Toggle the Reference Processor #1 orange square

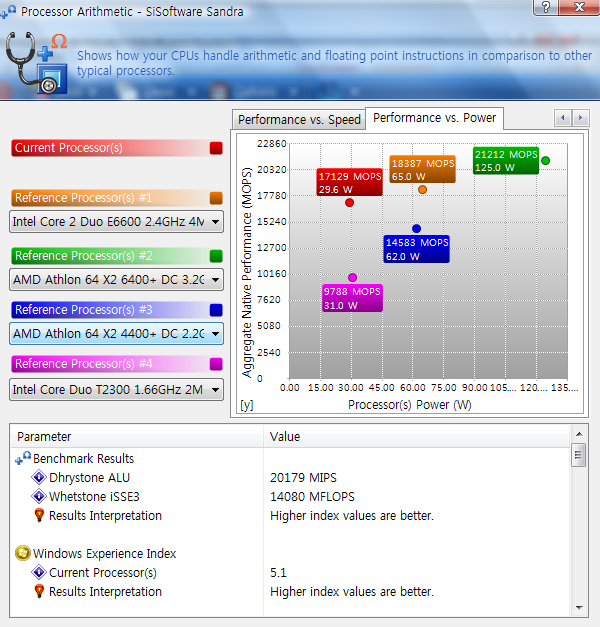(x=216, y=198)
